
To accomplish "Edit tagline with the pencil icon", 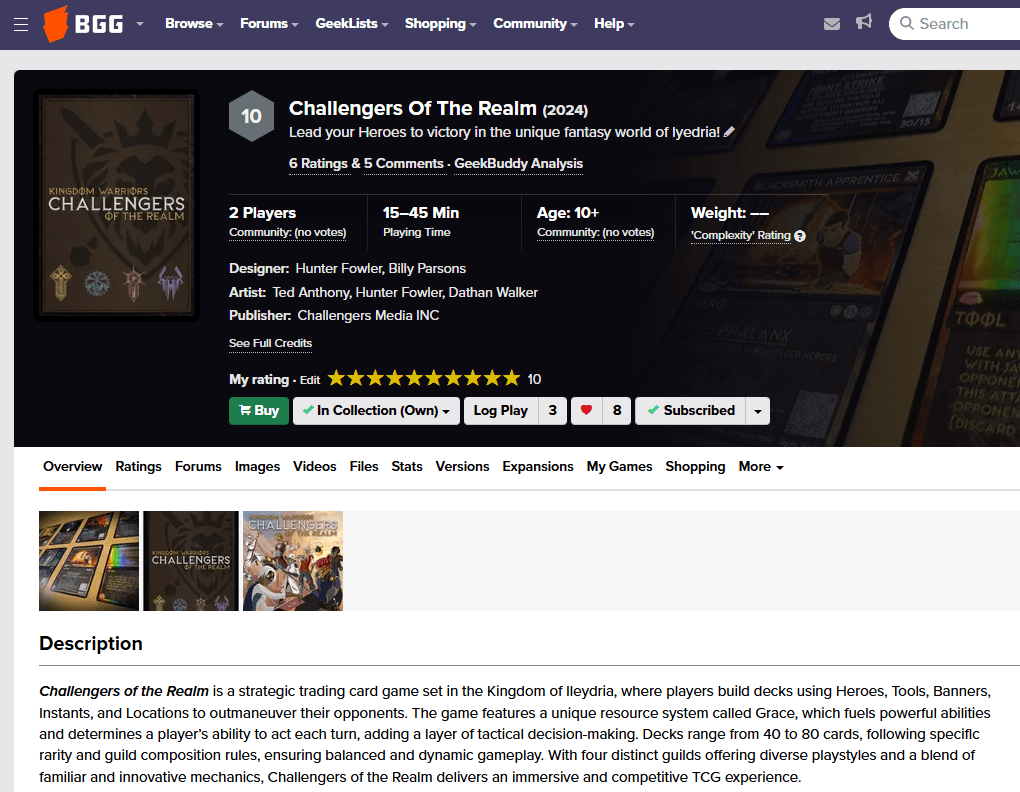I will (x=729, y=132).
